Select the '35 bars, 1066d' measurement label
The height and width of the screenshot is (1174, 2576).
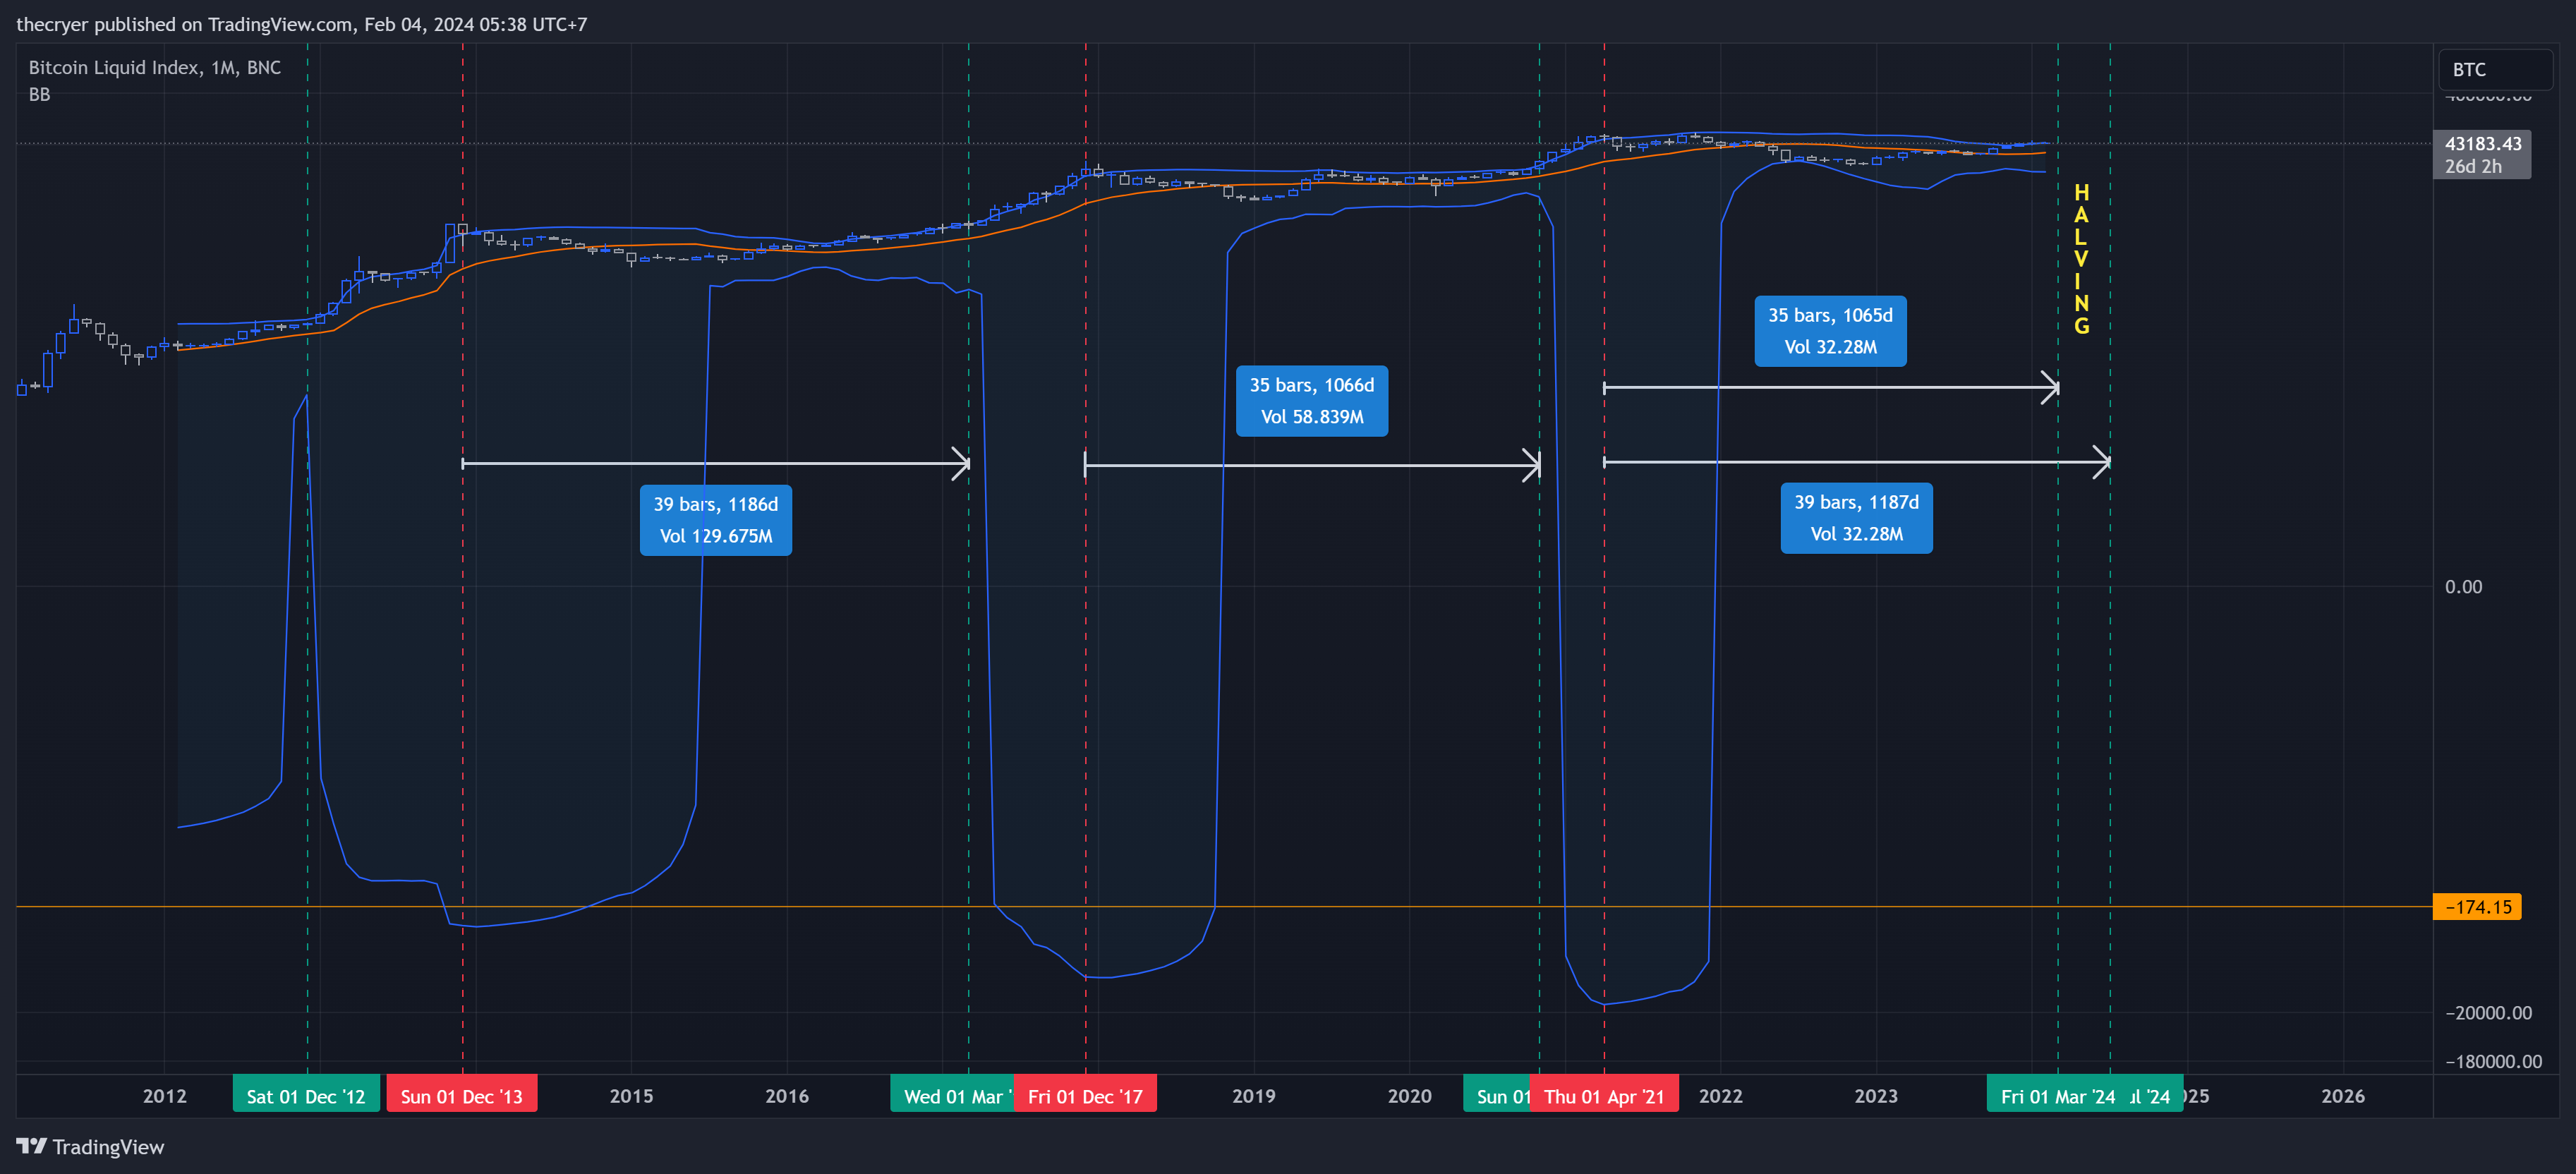1312,400
